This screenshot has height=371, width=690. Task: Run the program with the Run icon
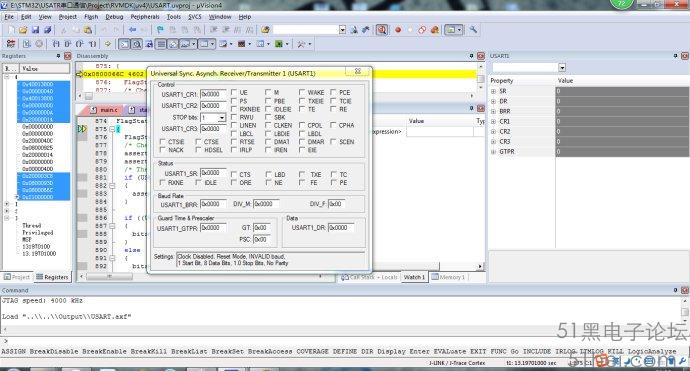[x=27, y=44]
